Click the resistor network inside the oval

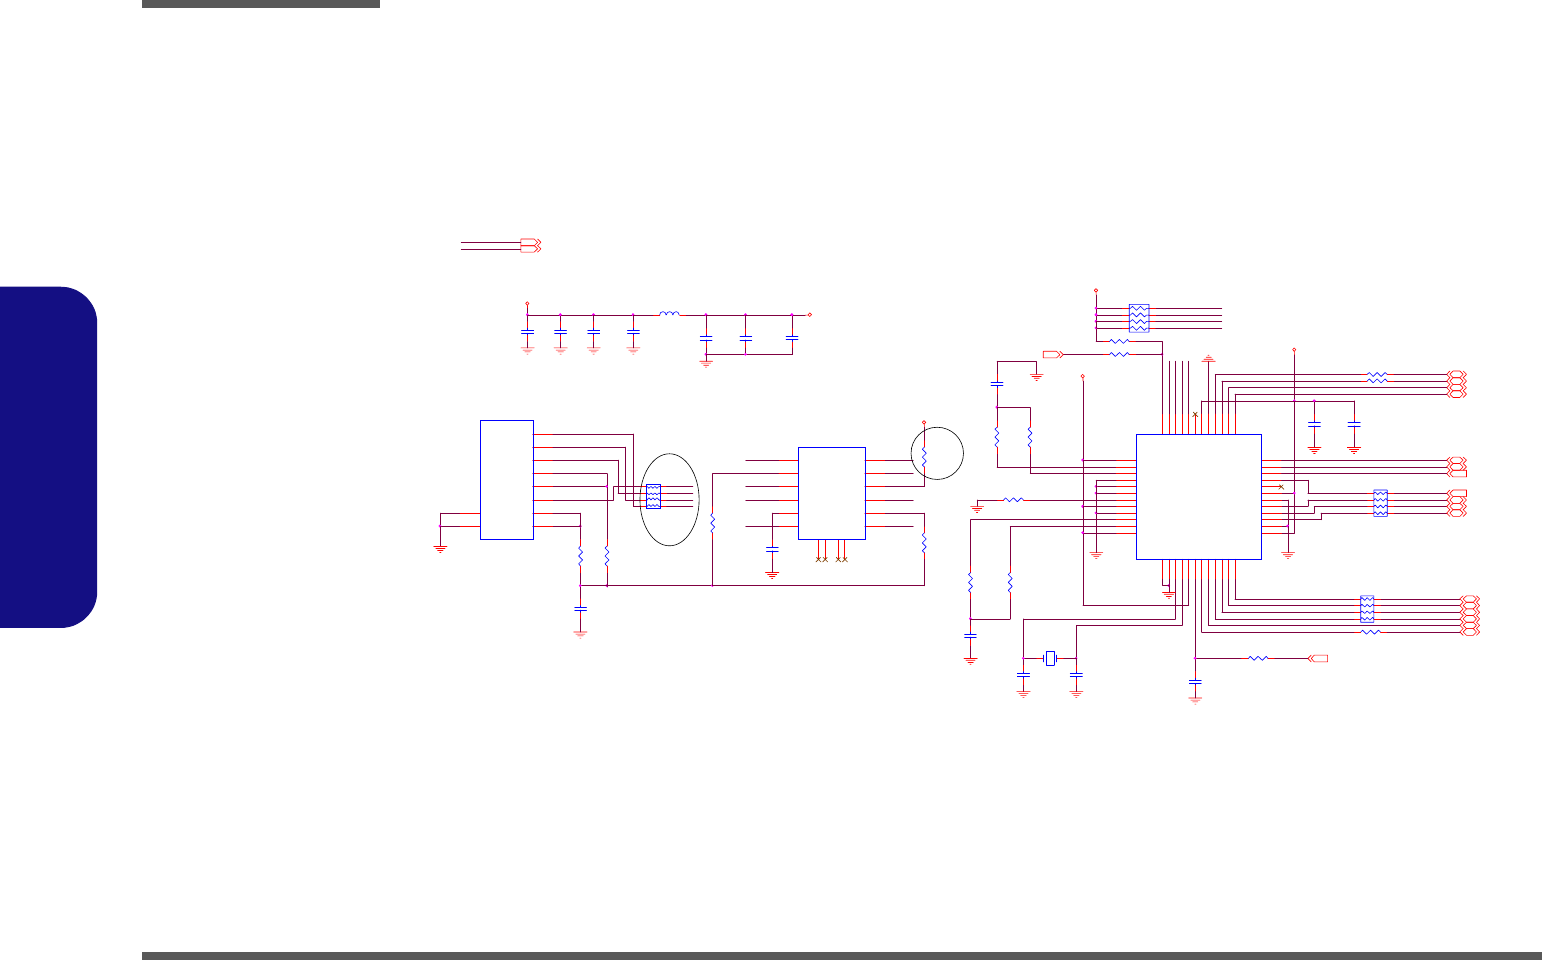point(653,496)
